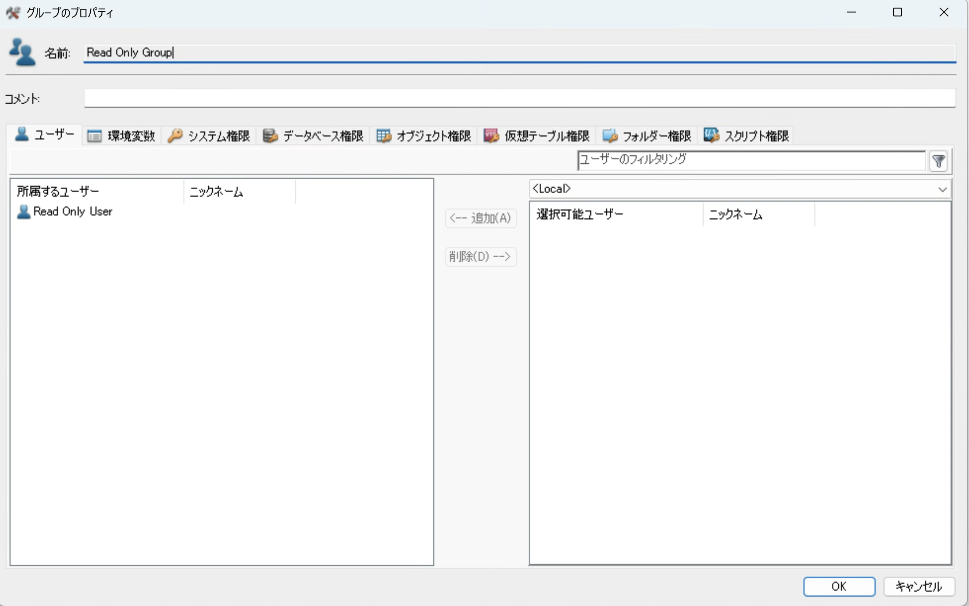The height and width of the screenshot is (606, 969).
Task: Click the filter funnel icon
Action: [x=938, y=161]
